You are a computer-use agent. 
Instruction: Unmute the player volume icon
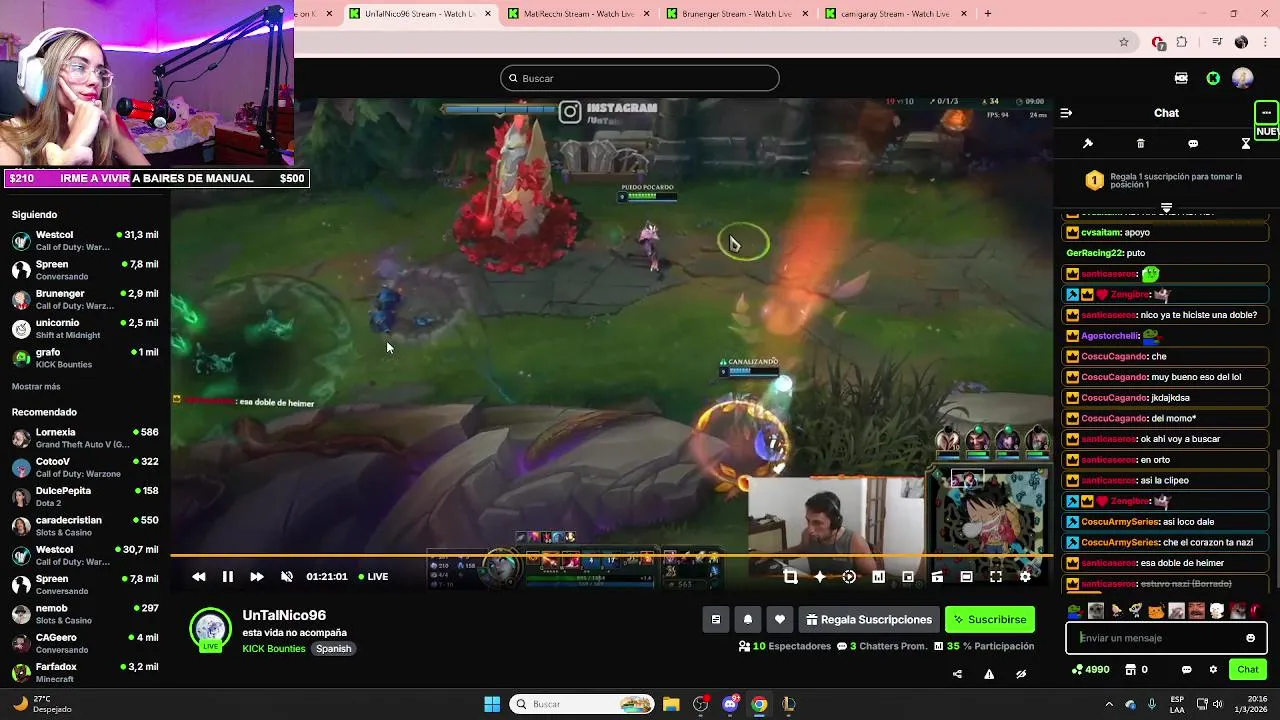pos(287,577)
